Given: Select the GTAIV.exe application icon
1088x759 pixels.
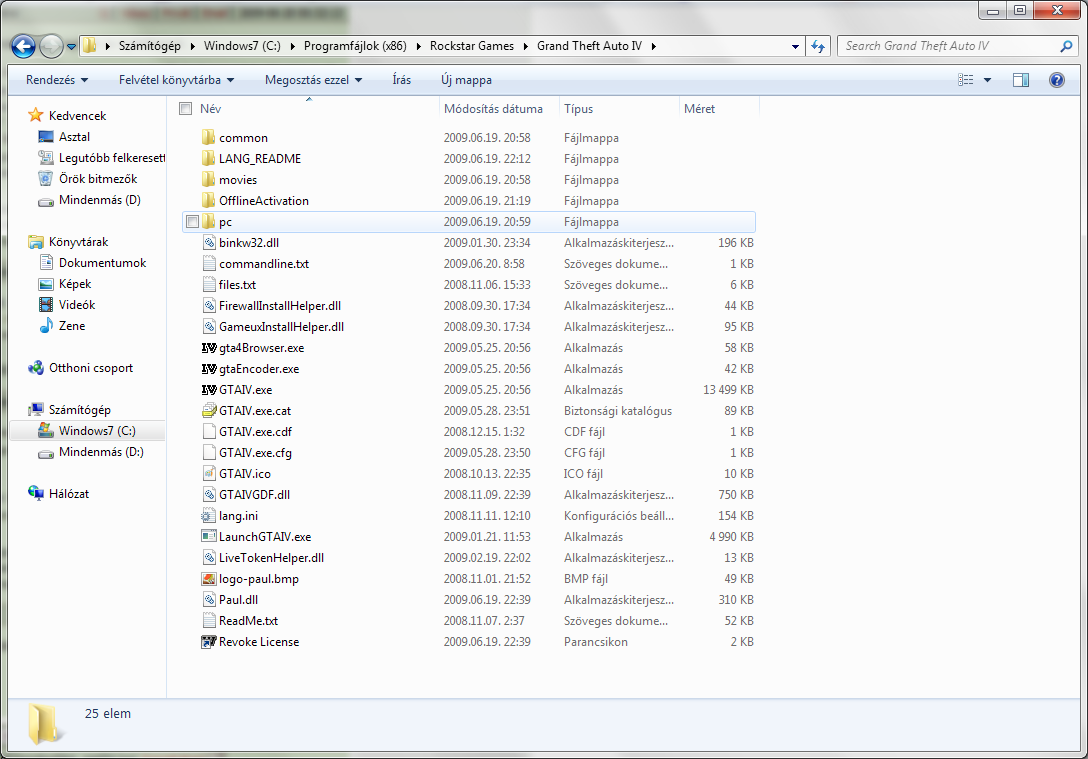Looking at the screenshot, I should point(209,390).
